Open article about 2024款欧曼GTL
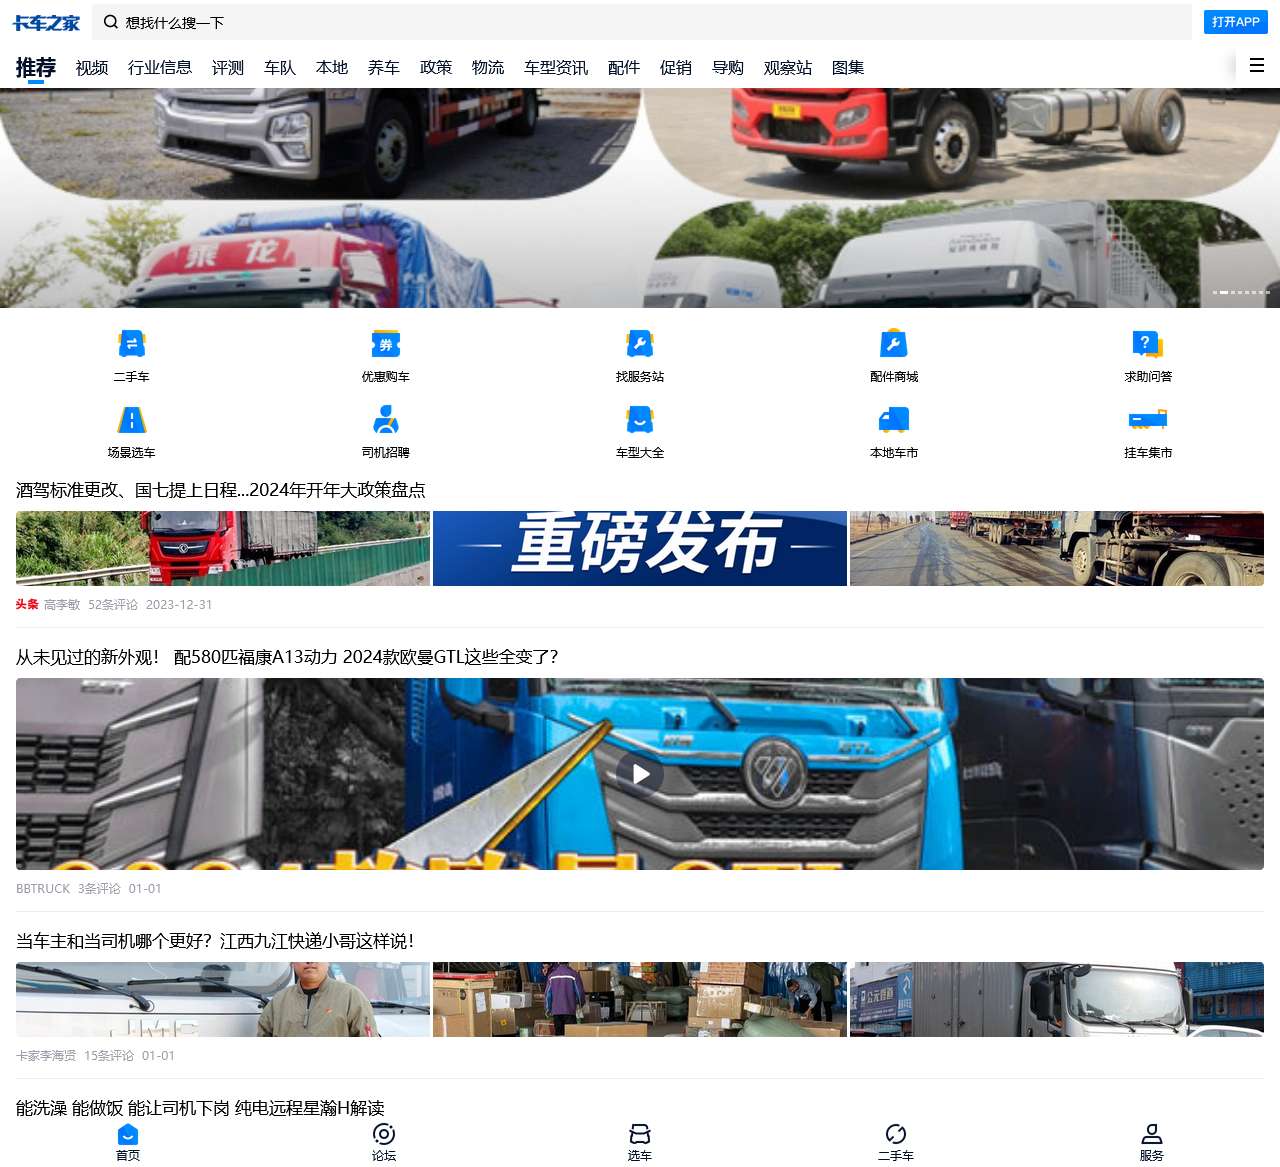Image resolution: width=1280 pixels, height=1167 pixels. [287, 657]
